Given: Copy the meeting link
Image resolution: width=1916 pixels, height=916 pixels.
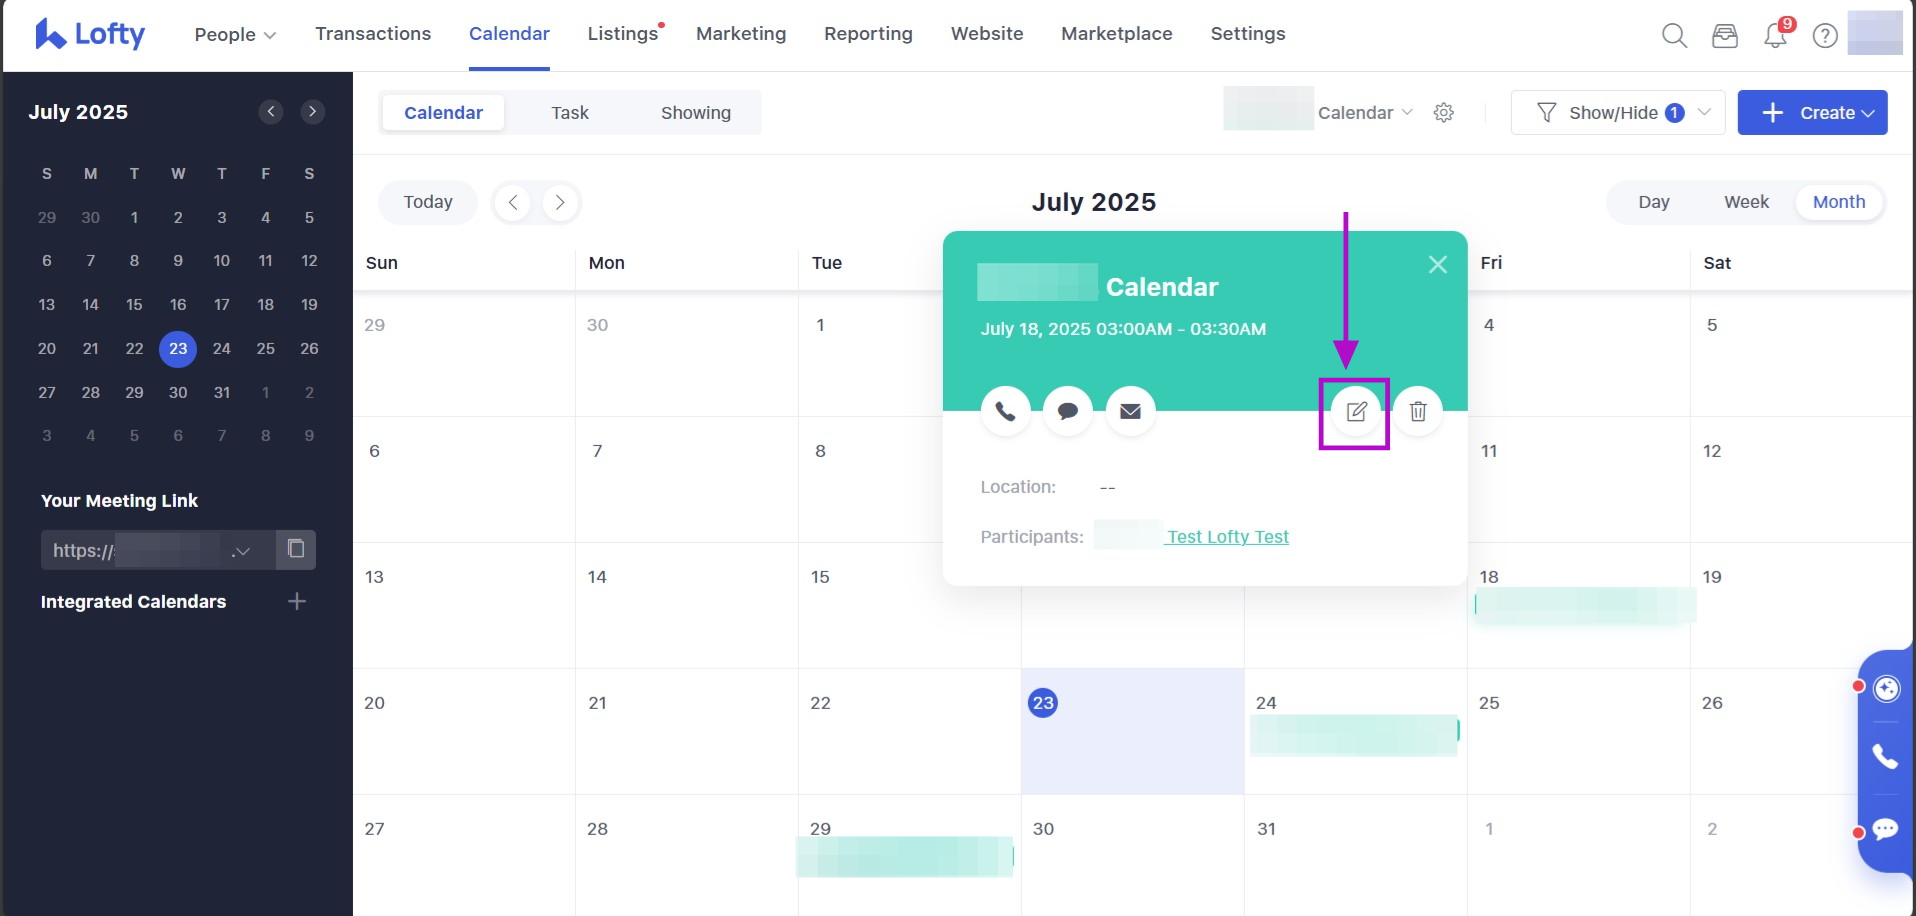Looking at the screenshot, I should point(296,549).
